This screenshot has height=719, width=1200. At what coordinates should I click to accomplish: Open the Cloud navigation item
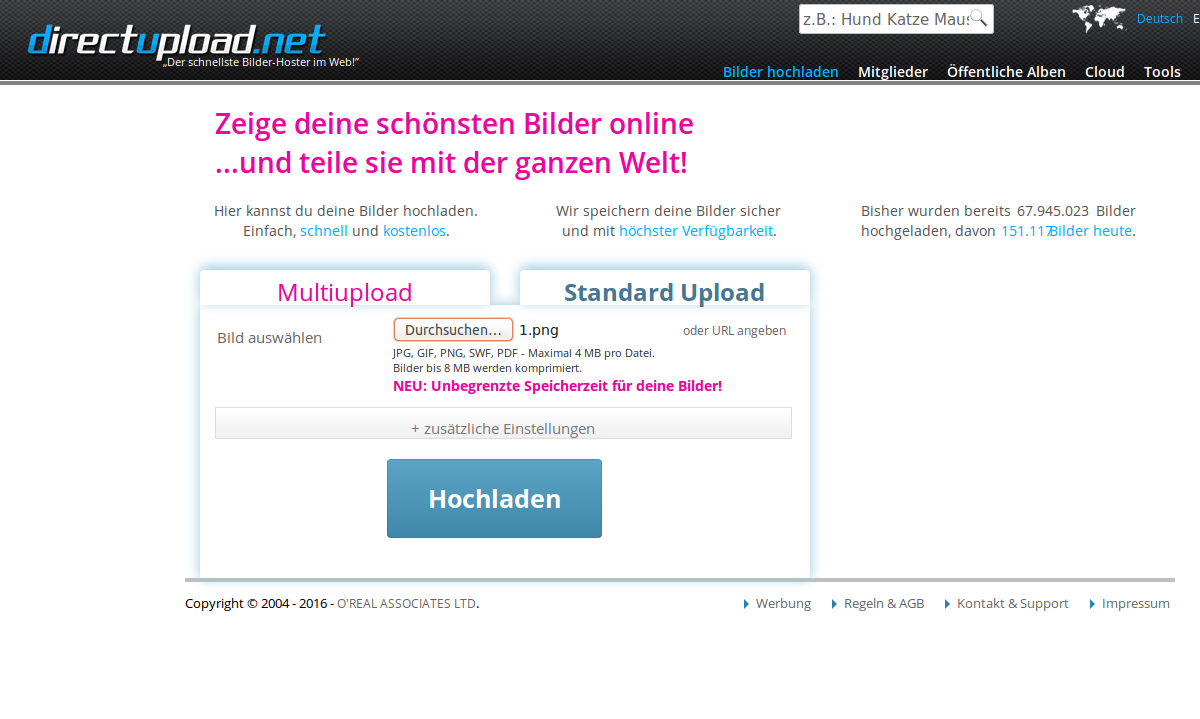click(1104, 72)
